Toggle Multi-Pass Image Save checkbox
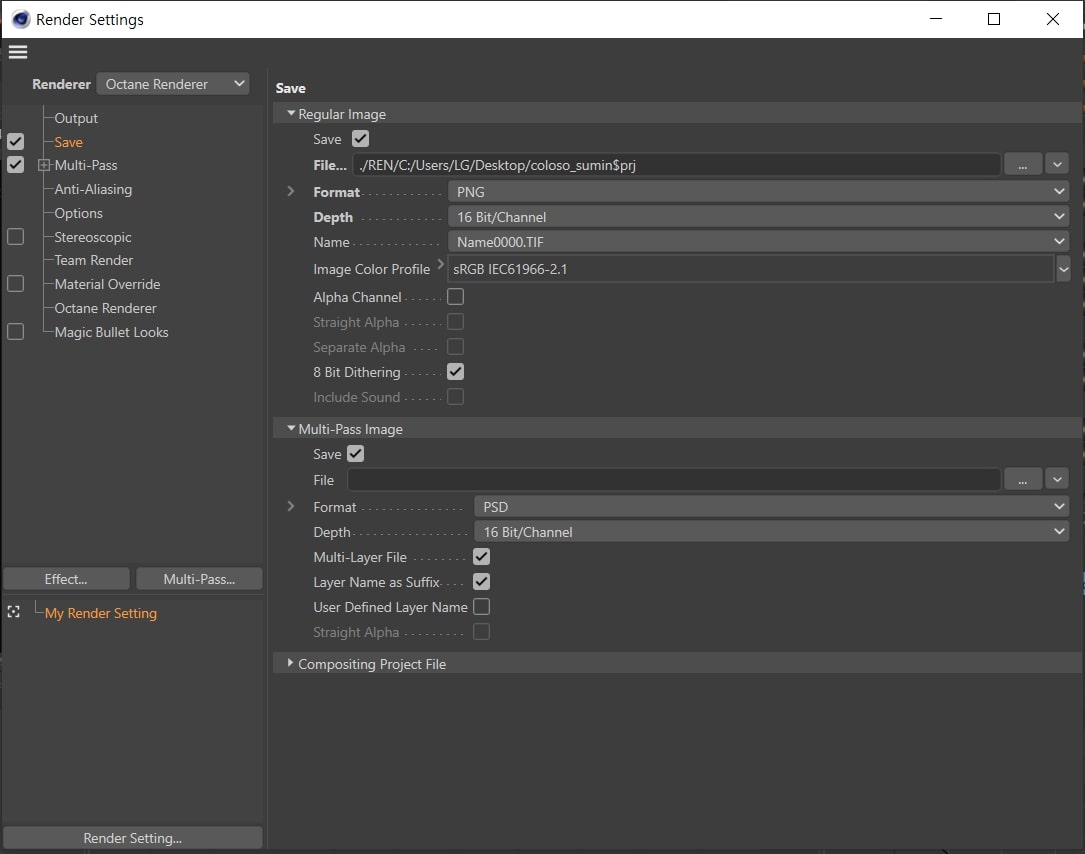Viewport: 1085px width, 854px height. [x=356, y=453]
